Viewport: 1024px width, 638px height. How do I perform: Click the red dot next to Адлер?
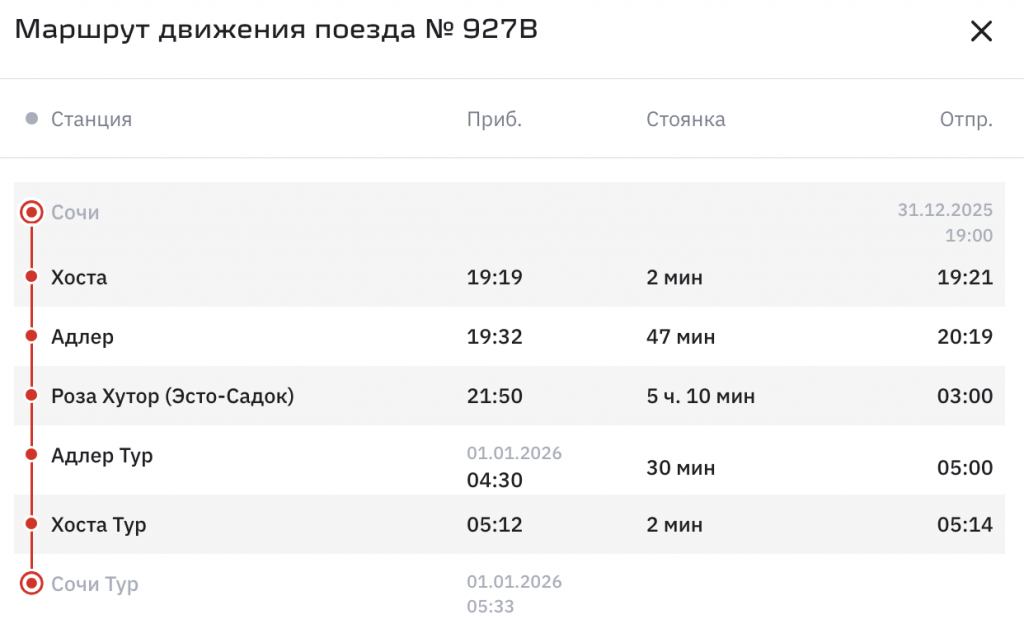point(31,336)
